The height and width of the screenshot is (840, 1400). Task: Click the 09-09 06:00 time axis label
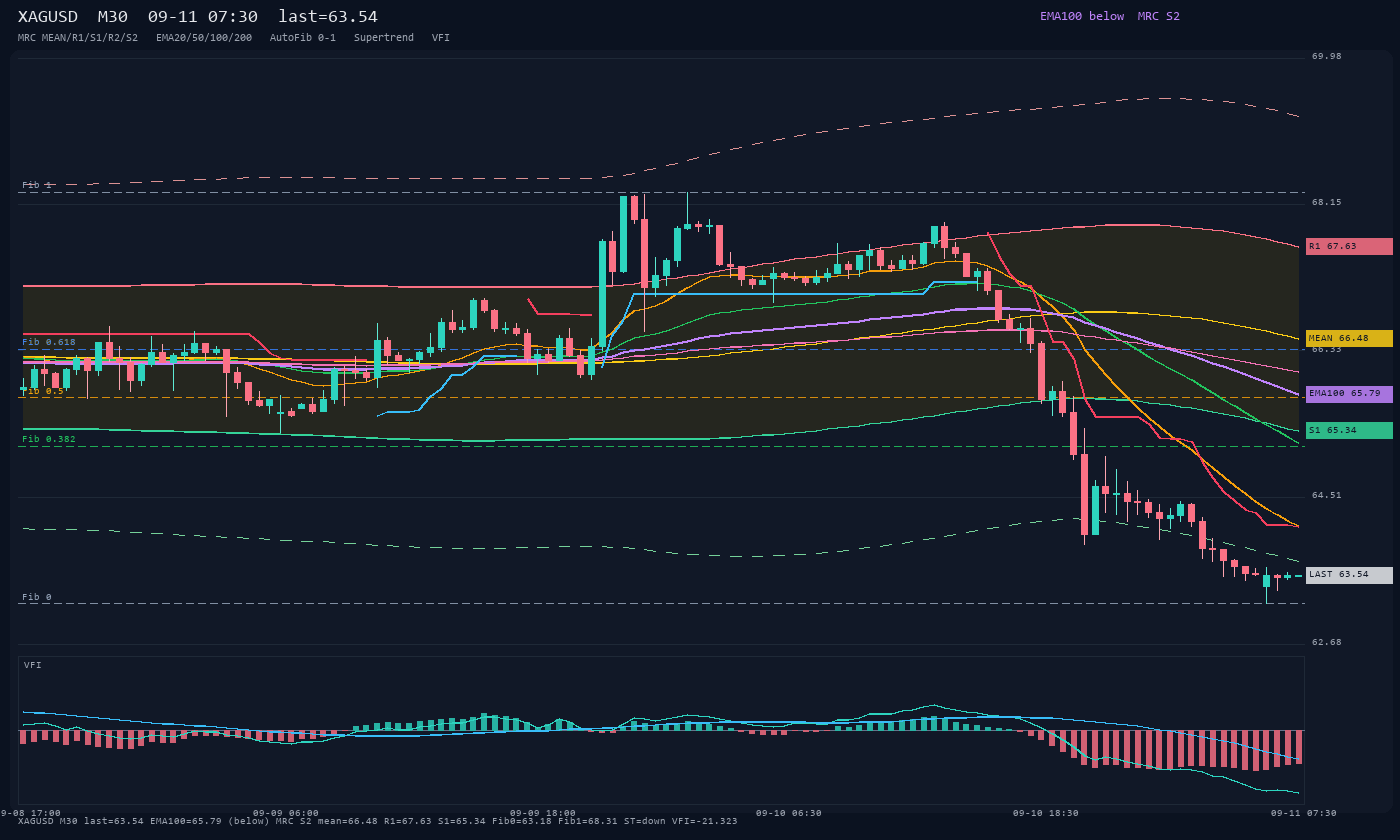tap(286, 813)
